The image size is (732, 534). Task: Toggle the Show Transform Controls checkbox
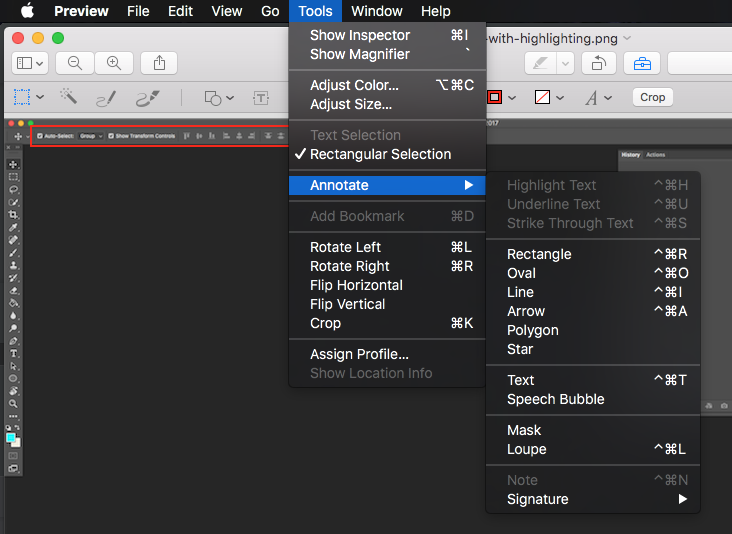click(111, 136)
